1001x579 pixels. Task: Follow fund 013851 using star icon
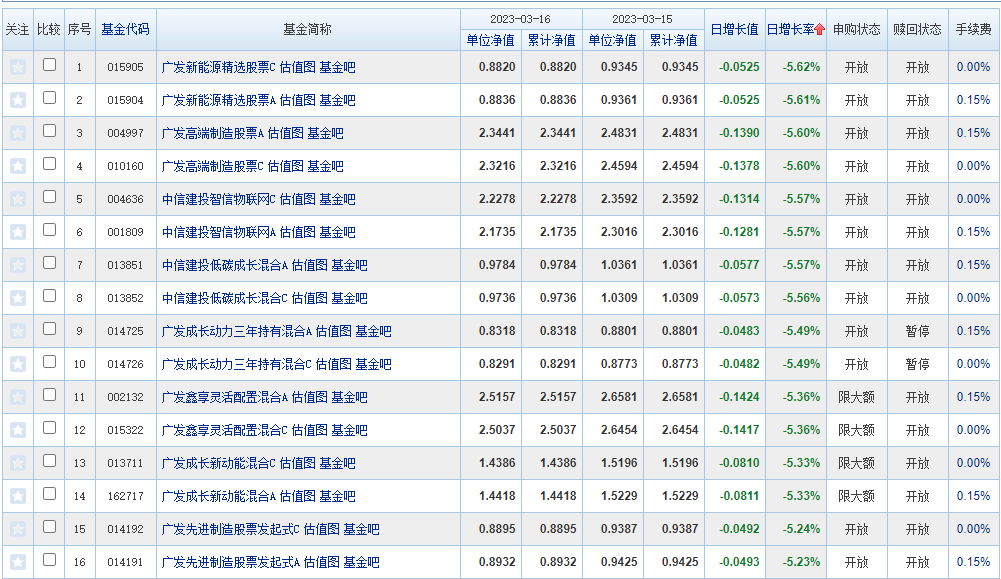pos(18,265)
